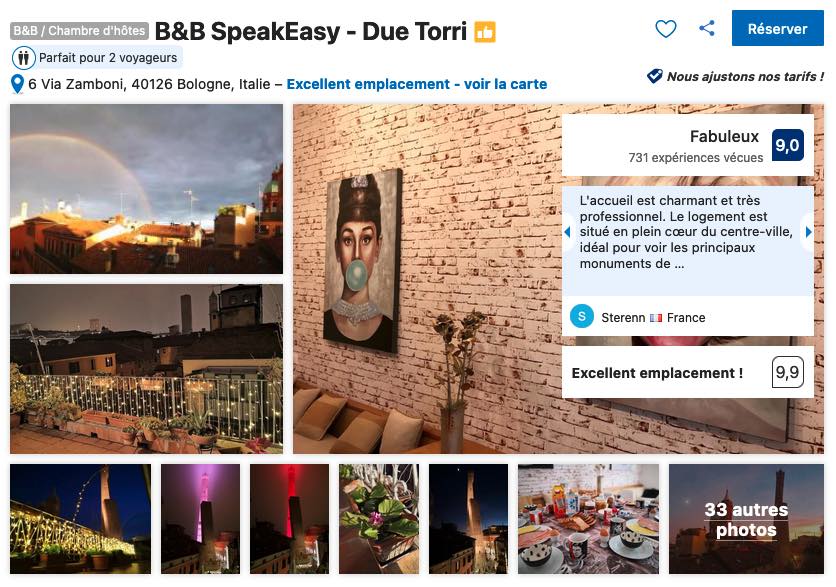Click the 'B&B / Chambre d'hôtes' tag
836x587 pixels.
(79, 31)
